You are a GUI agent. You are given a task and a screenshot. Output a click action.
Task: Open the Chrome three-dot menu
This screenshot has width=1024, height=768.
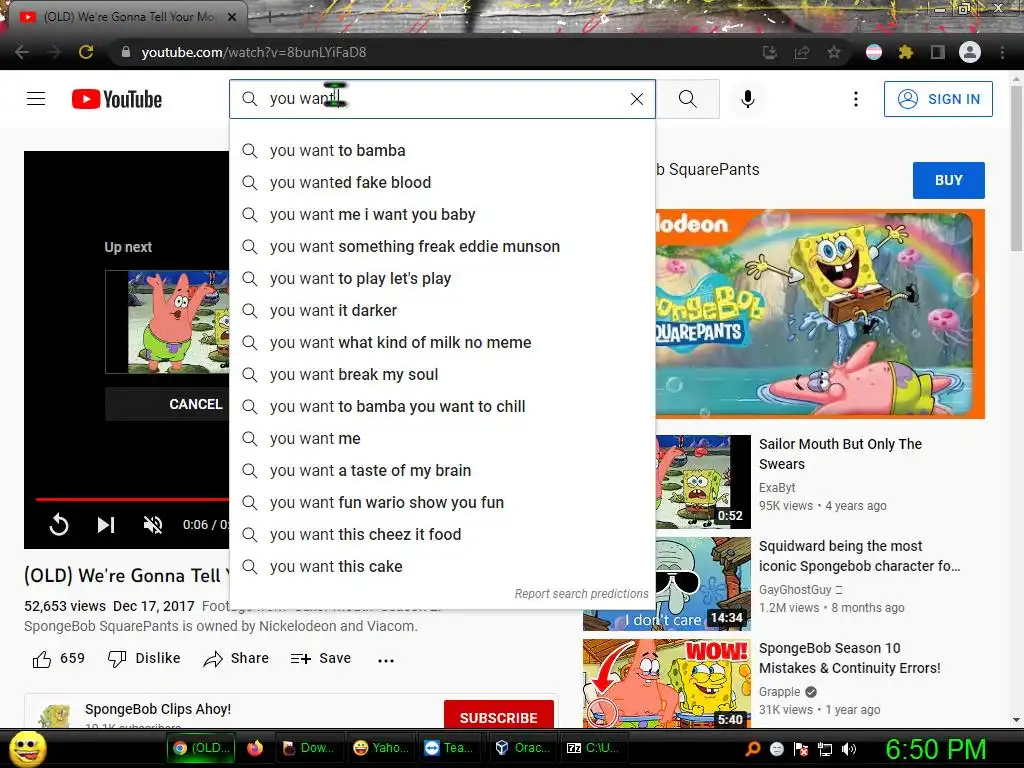(x=1002, y=52)
